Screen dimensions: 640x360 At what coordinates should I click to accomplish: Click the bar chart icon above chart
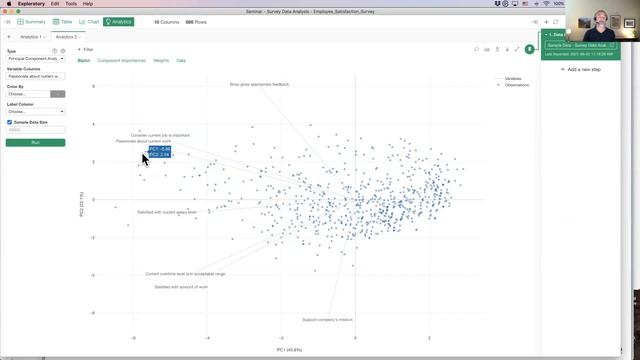coord(487,49)
